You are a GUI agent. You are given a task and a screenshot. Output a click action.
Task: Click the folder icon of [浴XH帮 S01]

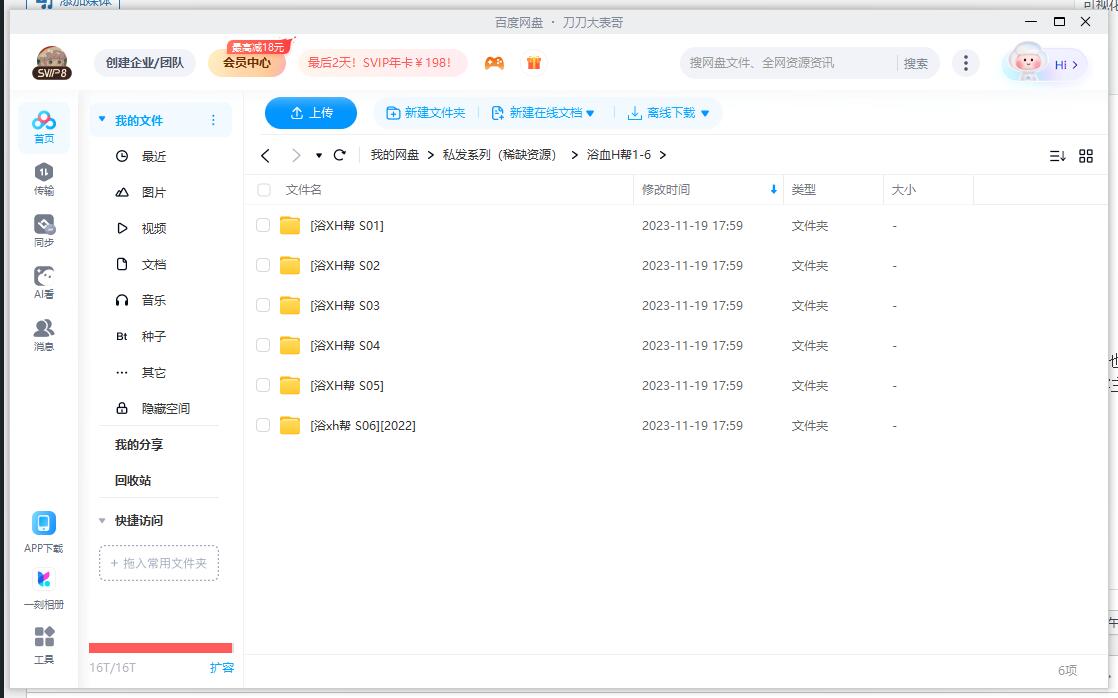(289, 226)
